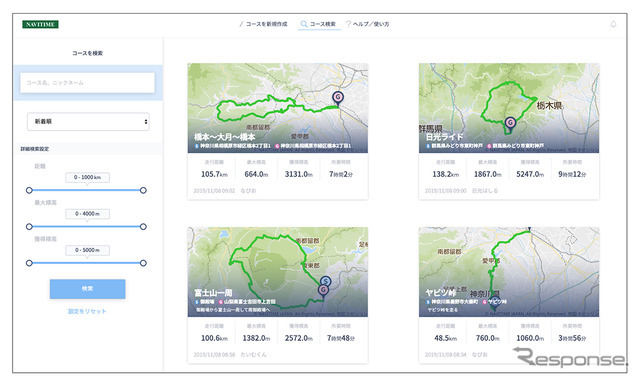Click the right handle of 獲得標高 slider
Image resolution: width=640 pixels, height=379 pixels.
point(143,263)
